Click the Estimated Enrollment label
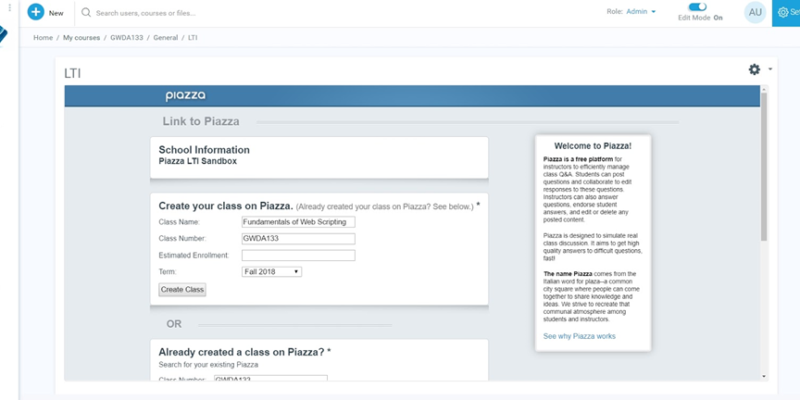Image resolution: width=800 pixels, height=400 pixels. (194, 255)
